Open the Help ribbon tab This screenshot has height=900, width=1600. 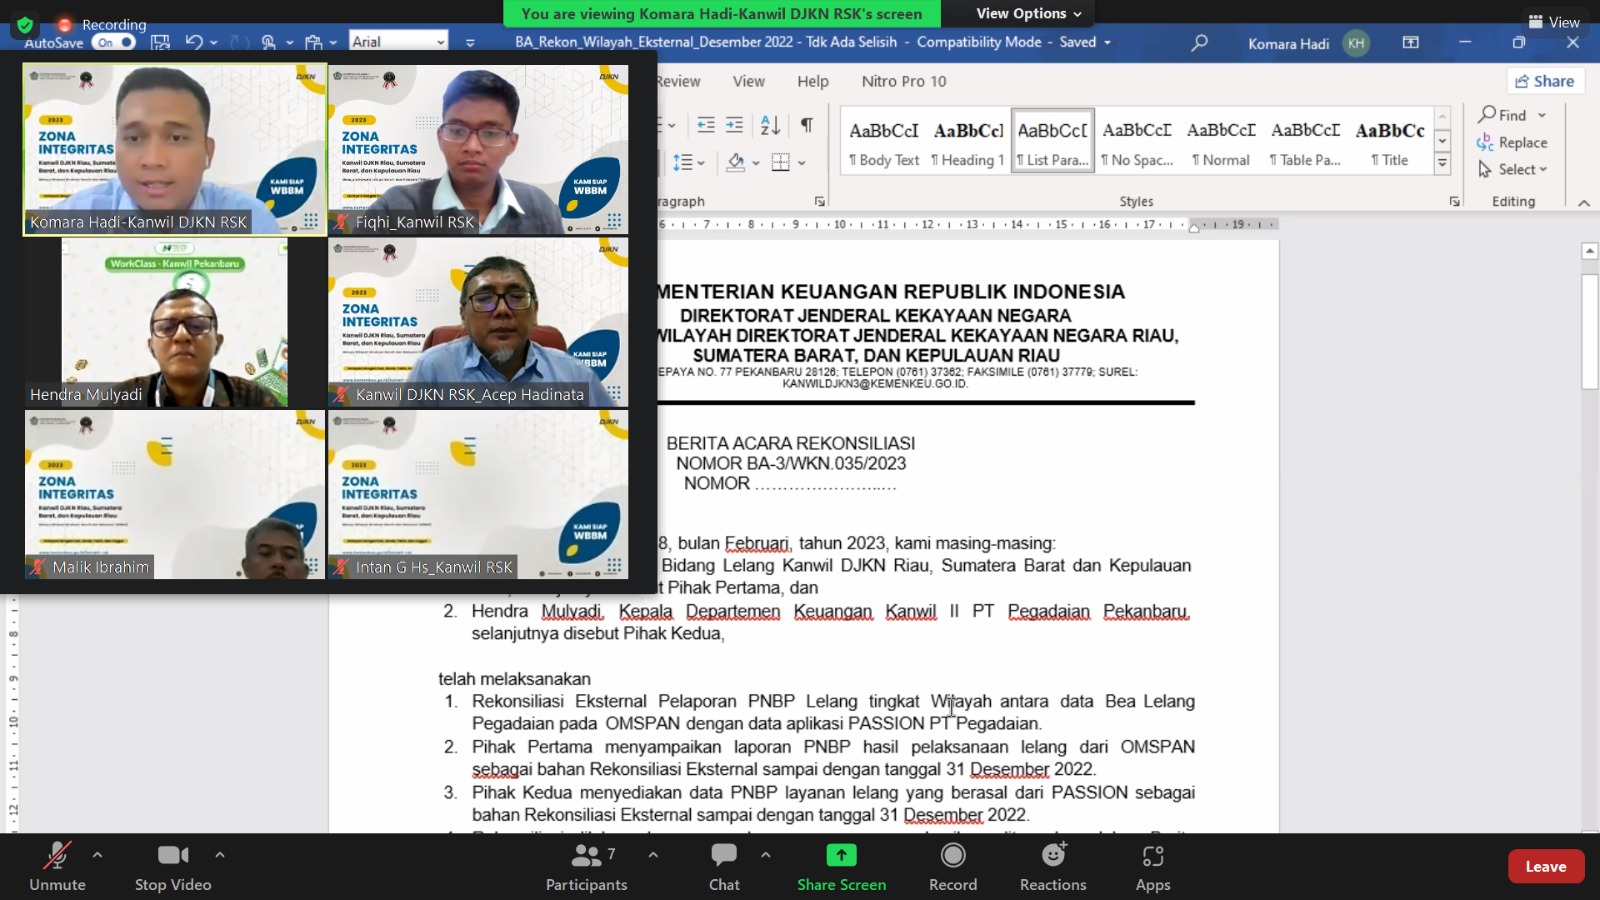point(812,82)
